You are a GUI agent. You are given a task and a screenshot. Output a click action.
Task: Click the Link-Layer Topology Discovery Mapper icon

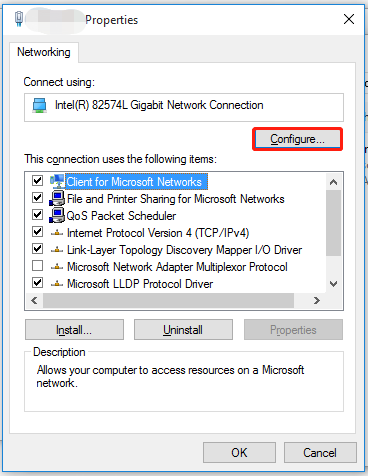click(57, 250)
